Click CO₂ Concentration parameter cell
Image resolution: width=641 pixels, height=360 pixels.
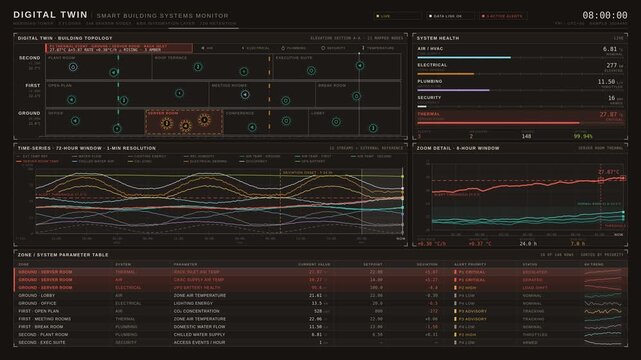click(x=198, y=311)
